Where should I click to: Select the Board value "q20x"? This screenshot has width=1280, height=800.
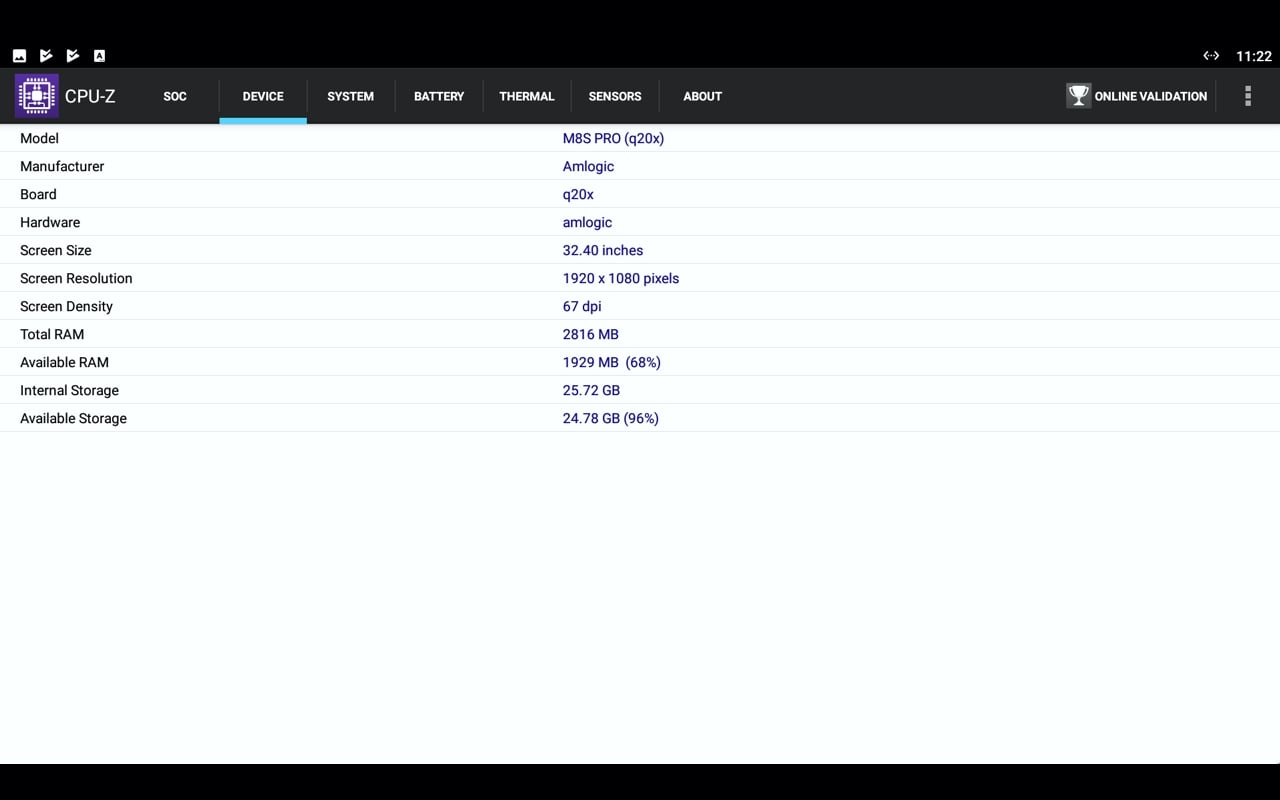click(x=578, y=194)
